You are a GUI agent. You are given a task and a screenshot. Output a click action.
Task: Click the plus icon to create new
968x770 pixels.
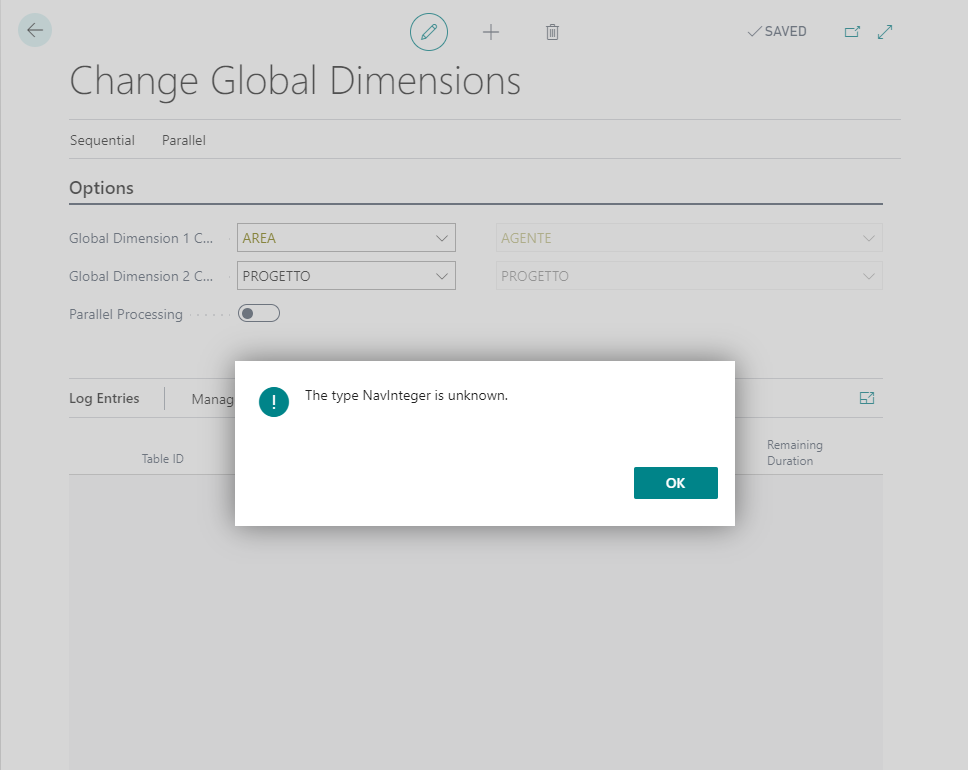pos(491,31)
